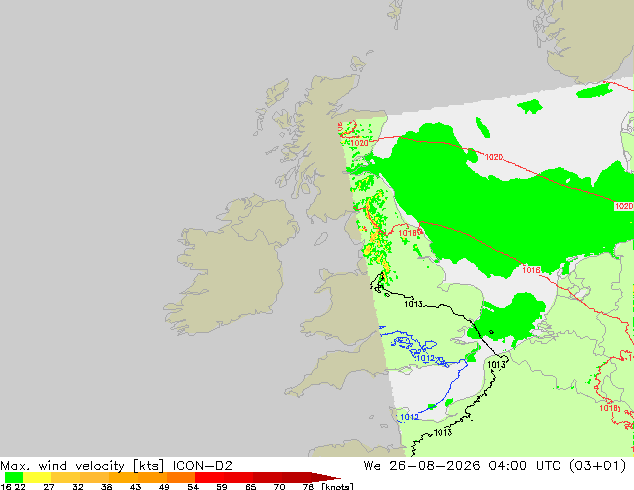Click the dark red arrow tip of legend
634x490 pixels.
326,477
